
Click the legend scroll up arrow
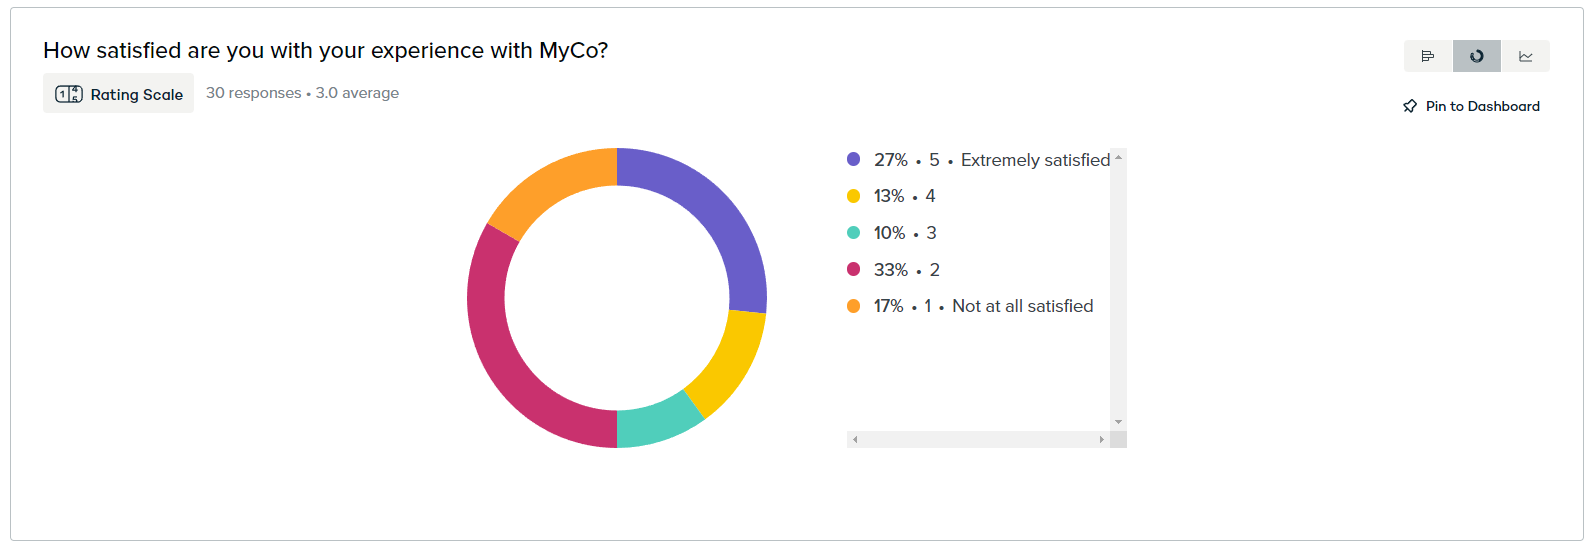(1118, 157)
